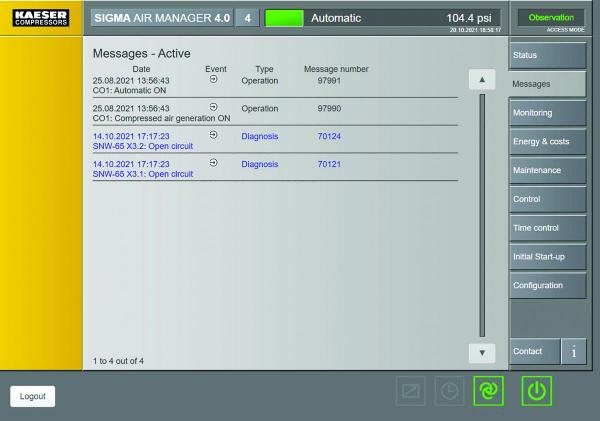Open the info 'i' button beside Contact
Screen dimensions: 600x421
click(574, 351)
